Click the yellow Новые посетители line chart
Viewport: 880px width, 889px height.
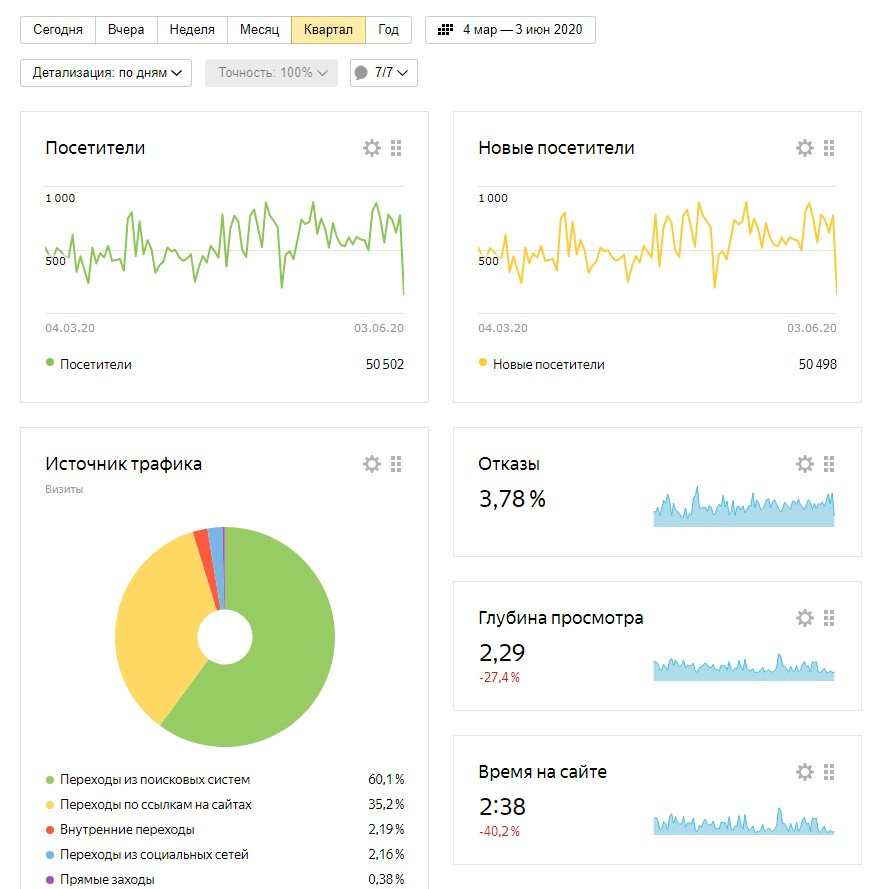click(657, 248)
